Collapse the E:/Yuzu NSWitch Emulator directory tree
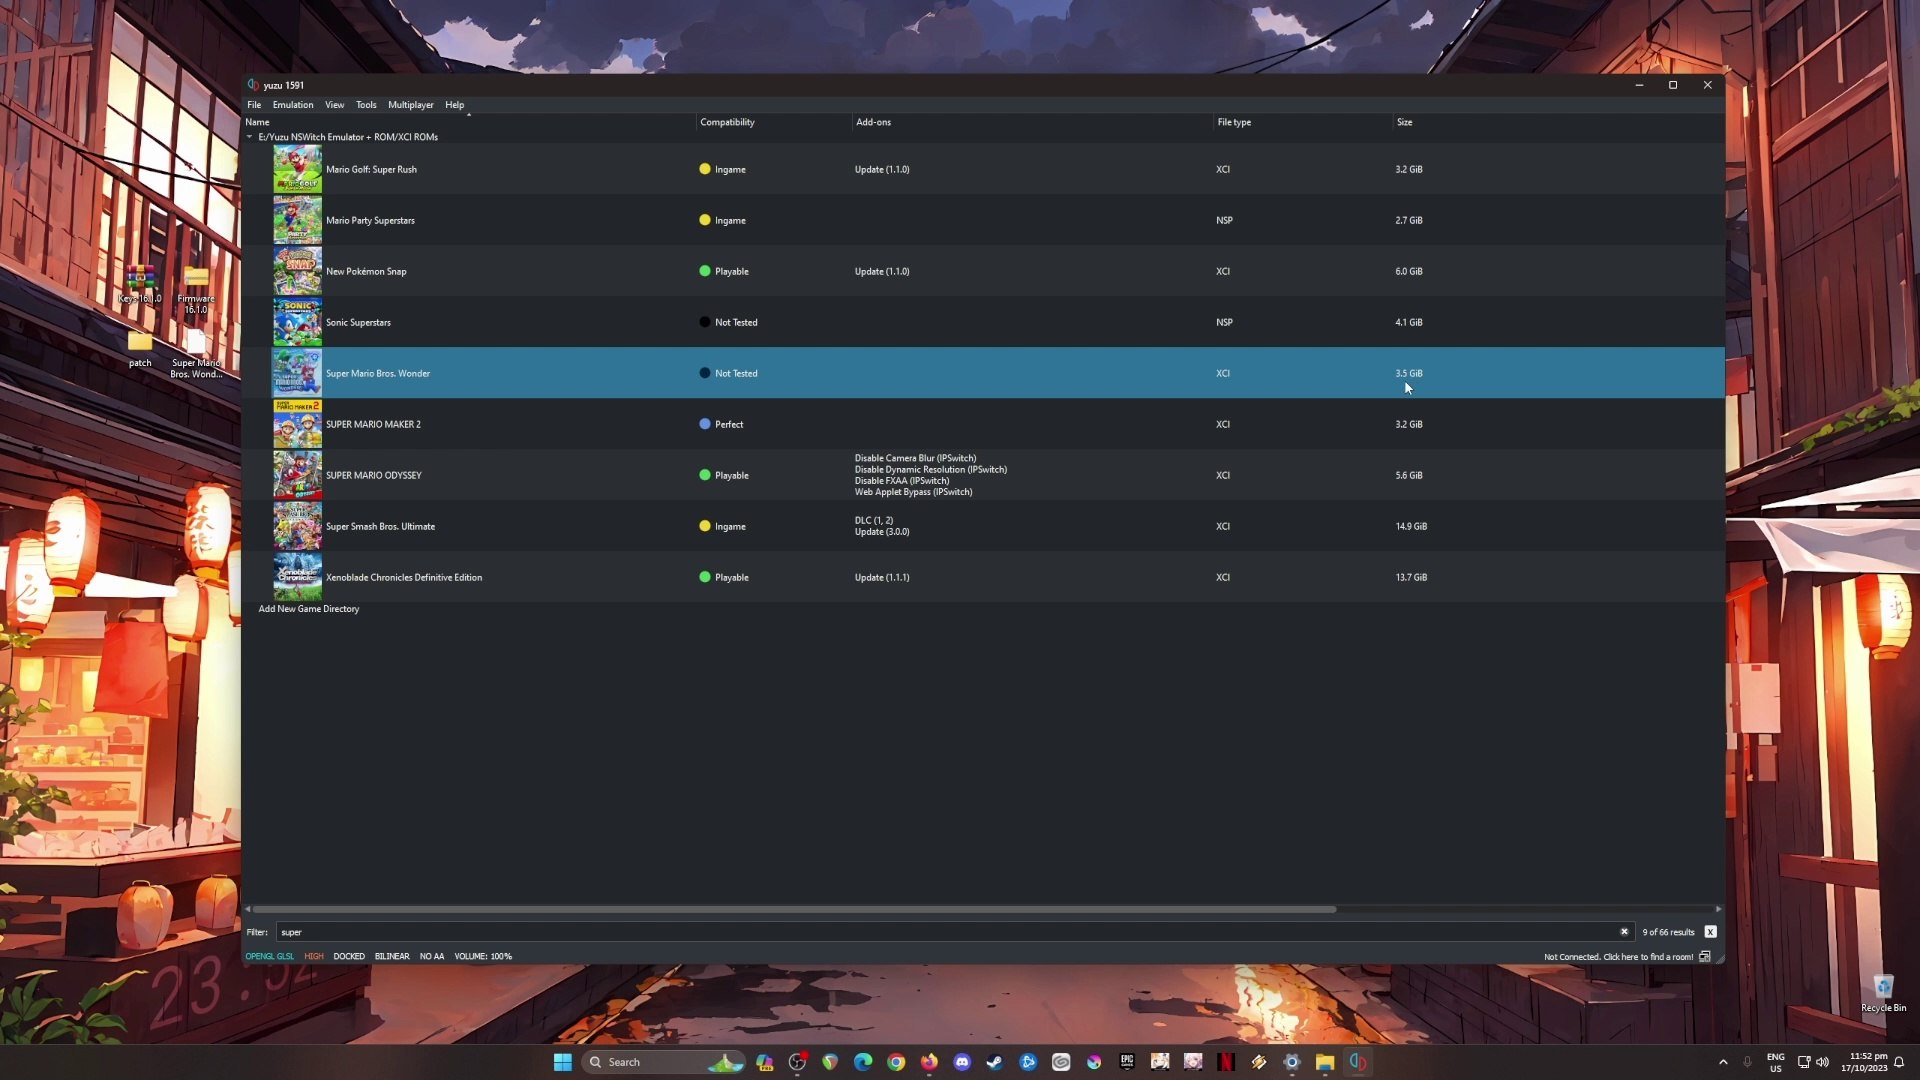Viewport: 1920px width, 1080px height. click(x=250, y=137)
